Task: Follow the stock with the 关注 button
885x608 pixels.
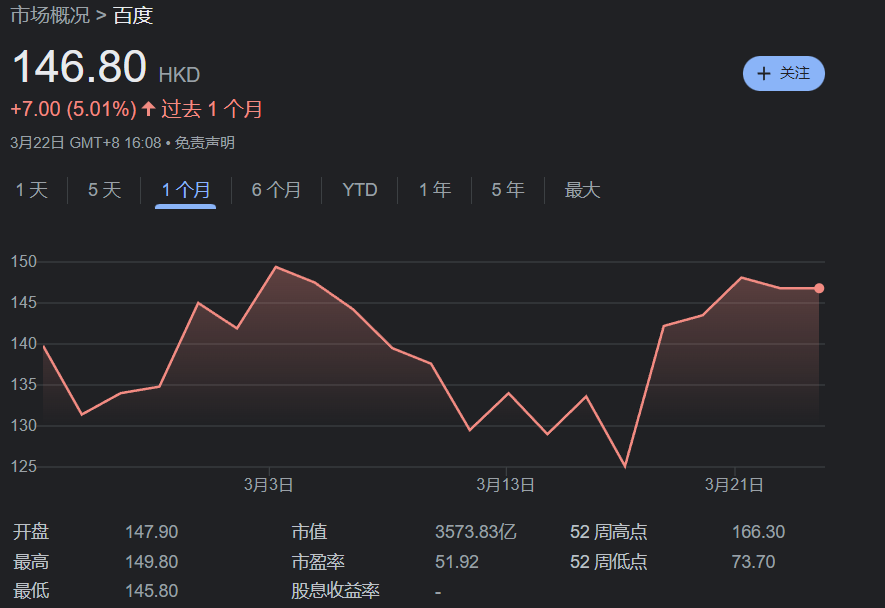Action: click(x=783, y=73)
